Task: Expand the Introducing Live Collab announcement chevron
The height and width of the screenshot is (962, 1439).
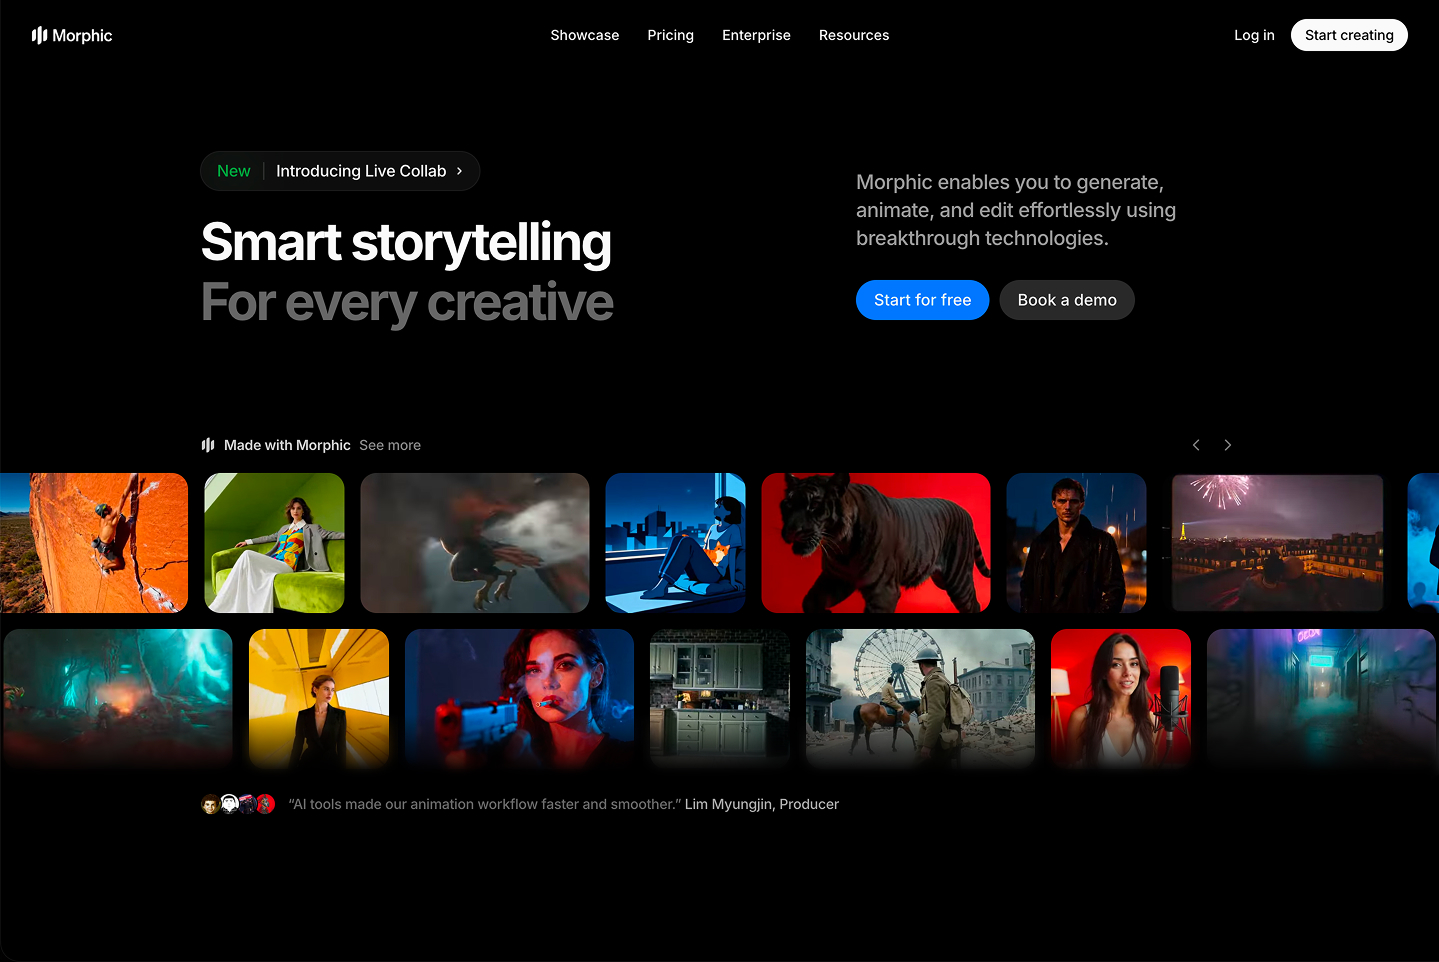Action: (x=460, y=171)
